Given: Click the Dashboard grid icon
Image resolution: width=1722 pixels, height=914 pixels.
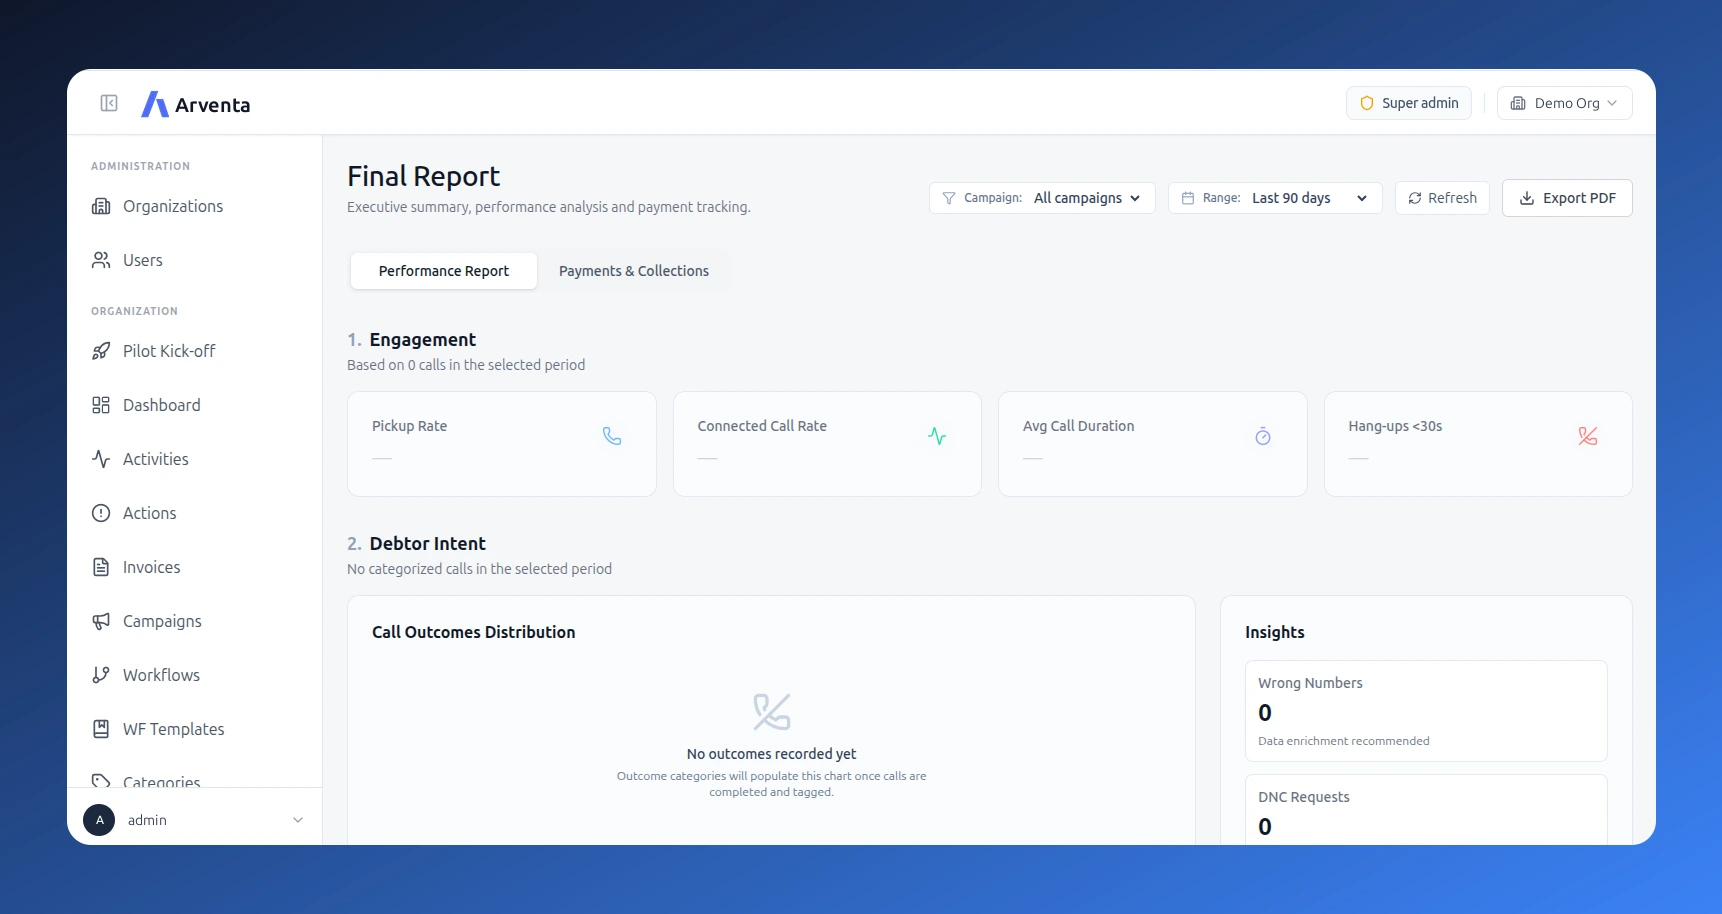Looking at the screenshot, I should pyautogui.click(x=101, y=405).
